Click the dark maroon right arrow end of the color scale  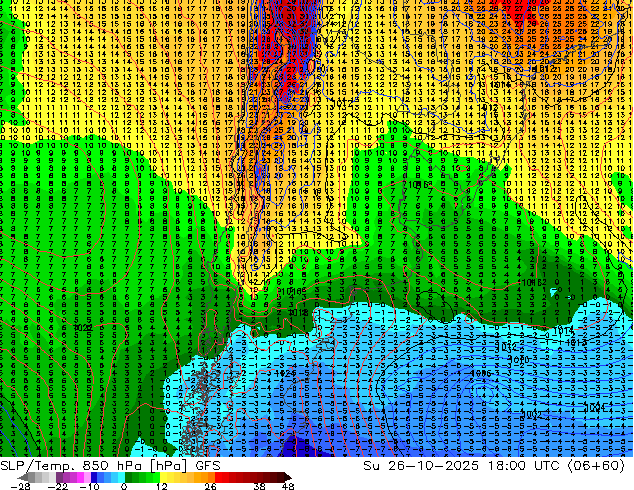click(x=287, y=477)
